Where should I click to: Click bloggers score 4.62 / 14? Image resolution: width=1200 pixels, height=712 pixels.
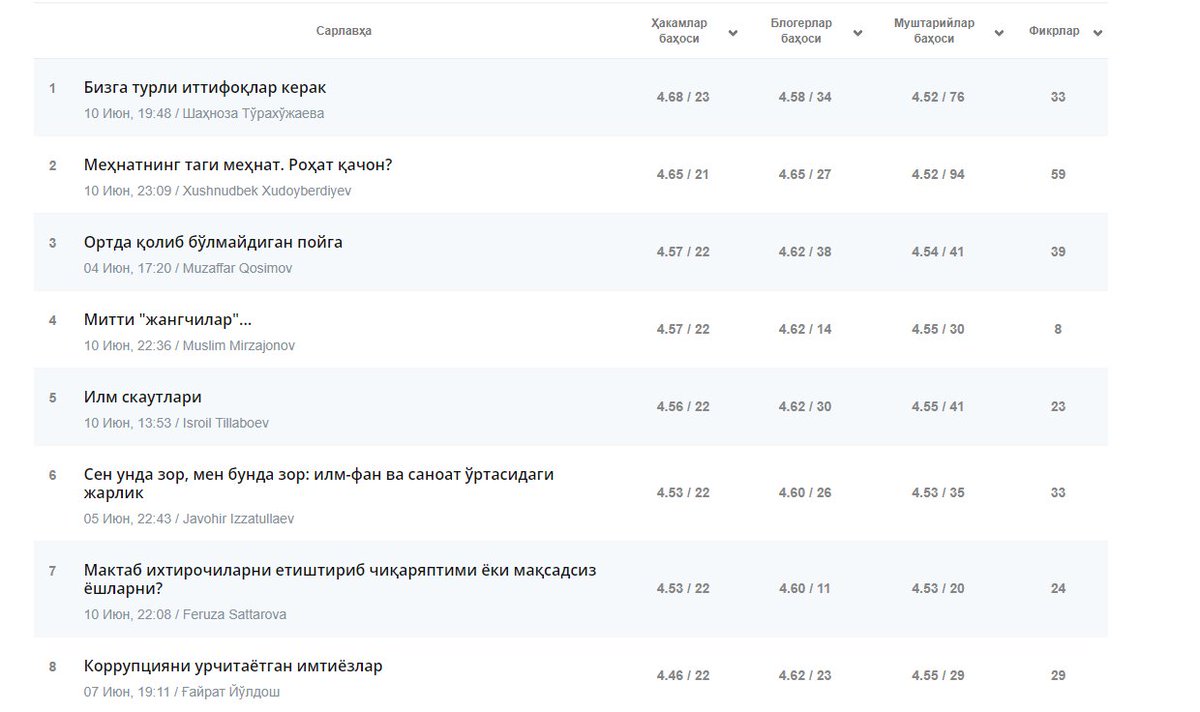[x=805, y=329]
